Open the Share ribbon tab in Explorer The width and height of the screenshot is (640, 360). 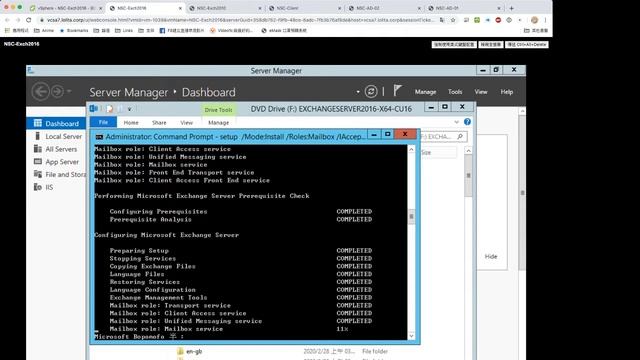point(159,122)
